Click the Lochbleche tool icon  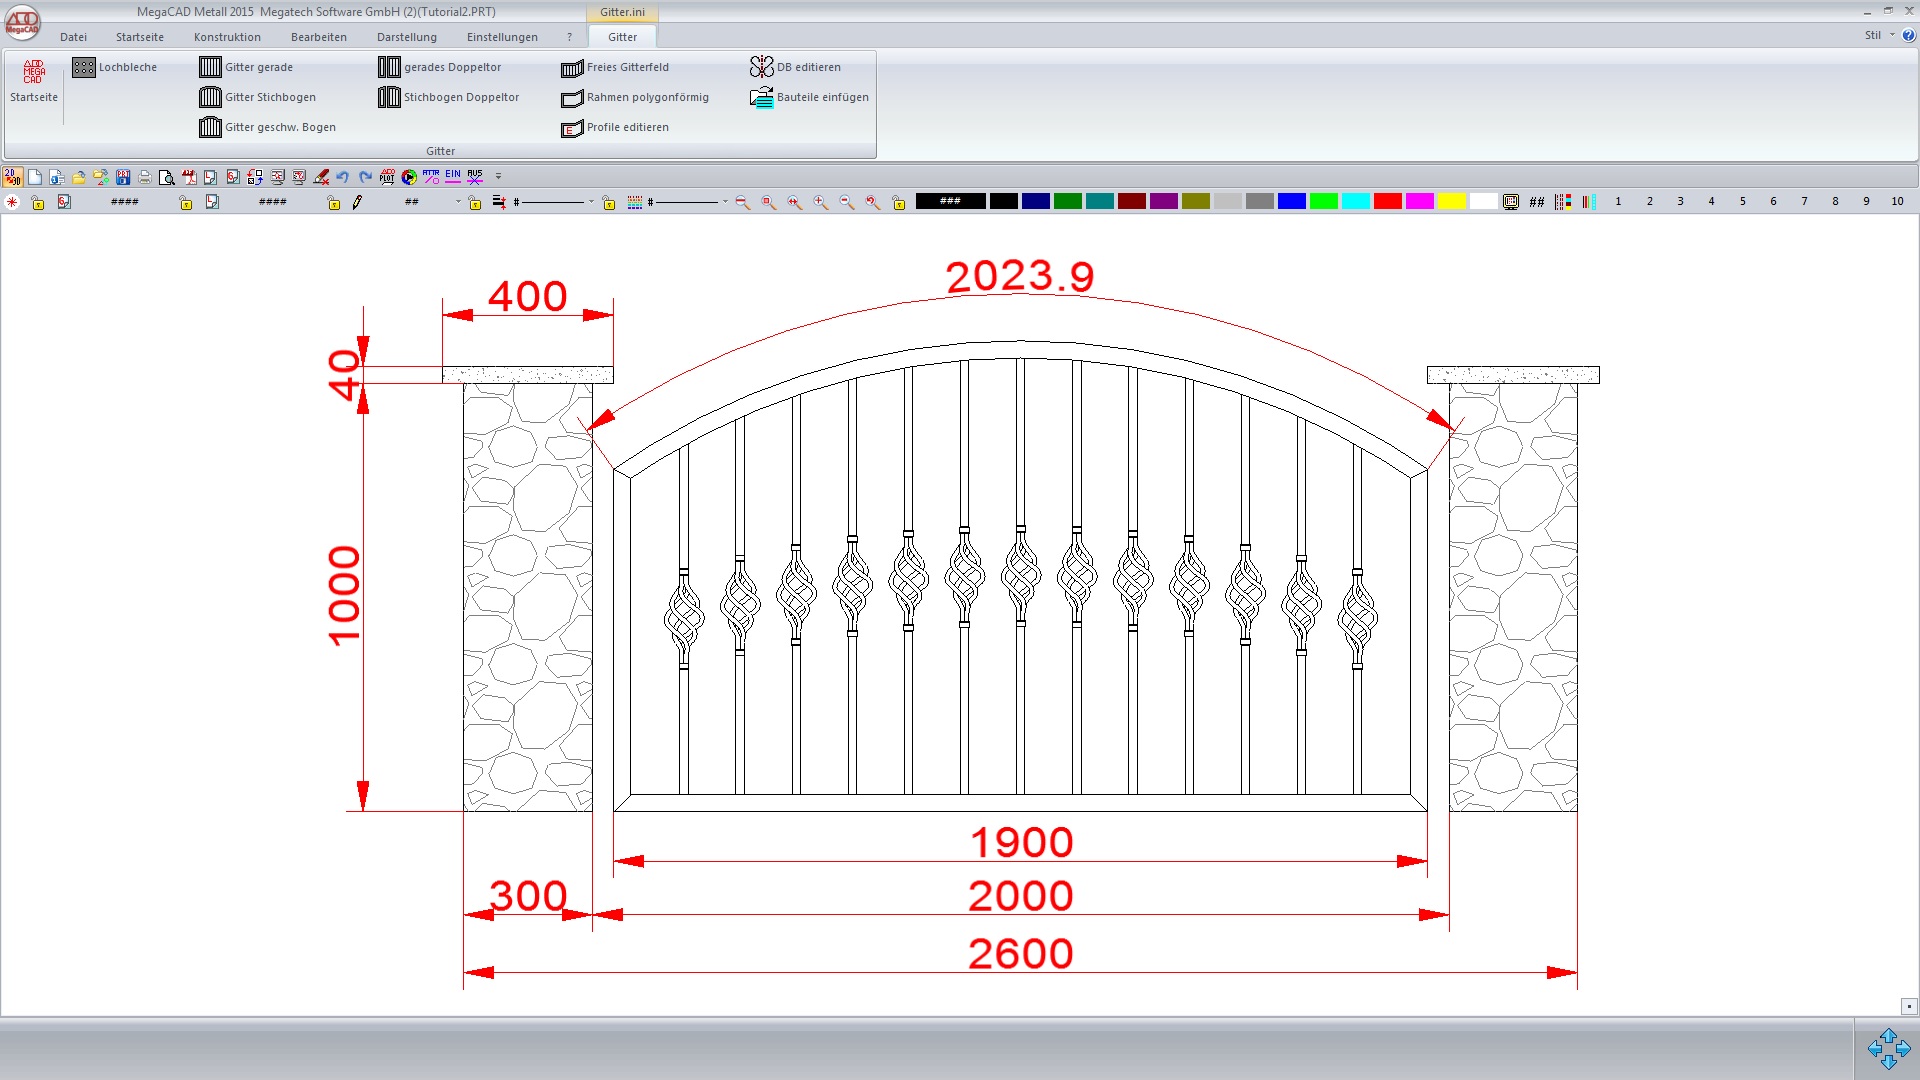click(x=84, y=67)
